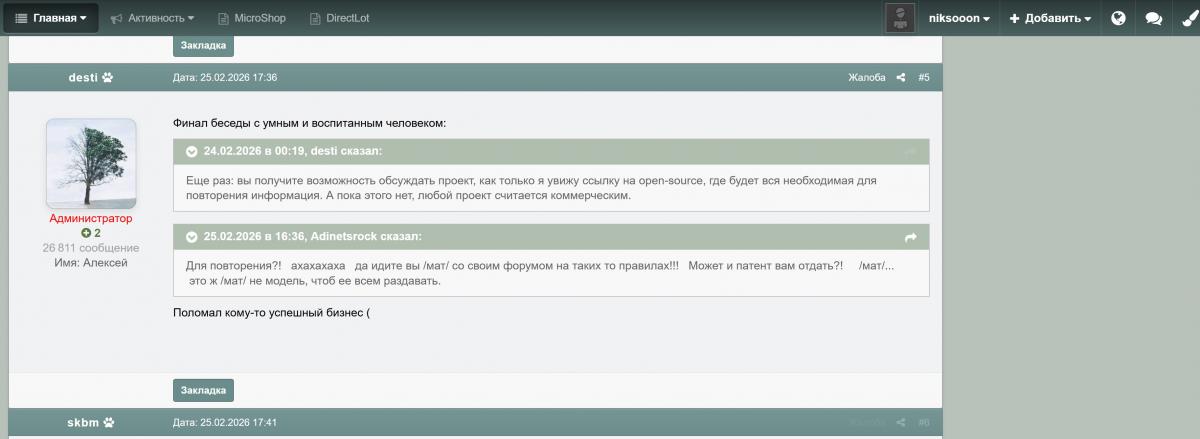
Task: Click the paw icon next to skbm
Action: 108,423
